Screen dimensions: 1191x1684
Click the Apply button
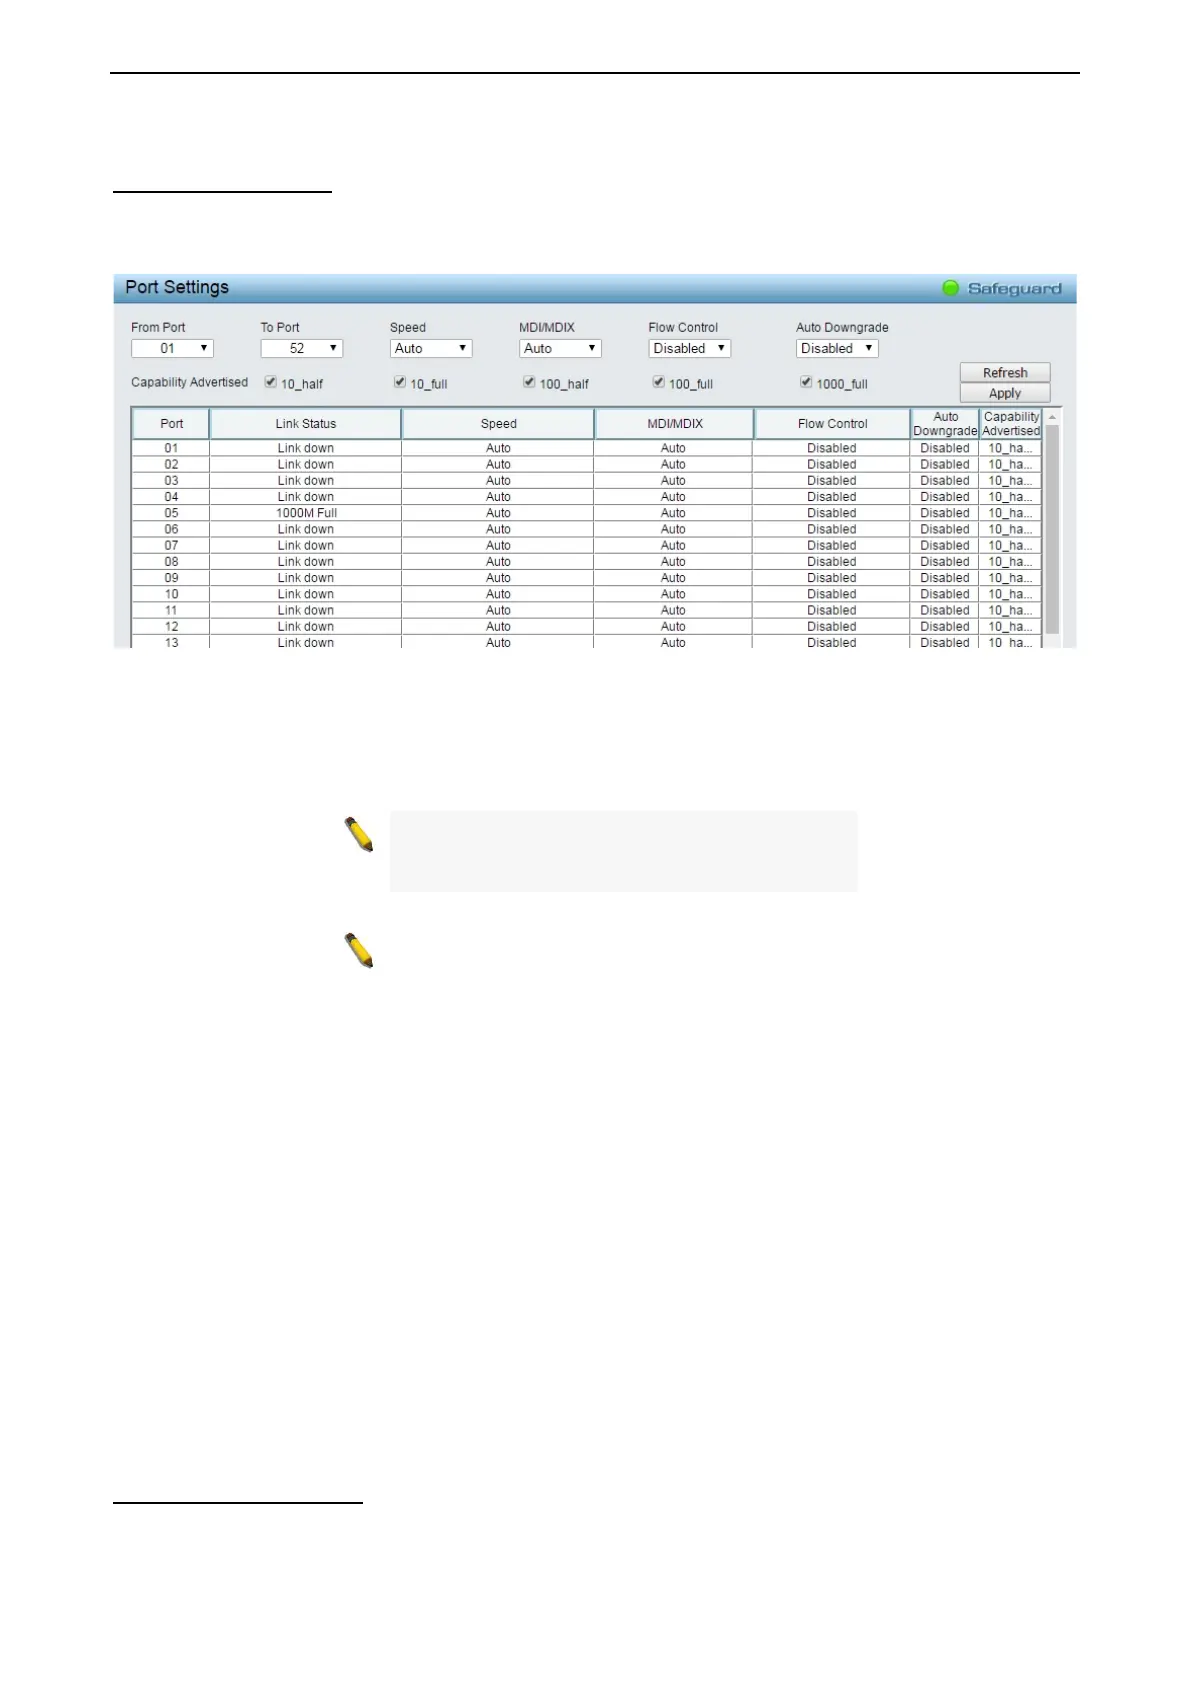[x=1005, y=393]
